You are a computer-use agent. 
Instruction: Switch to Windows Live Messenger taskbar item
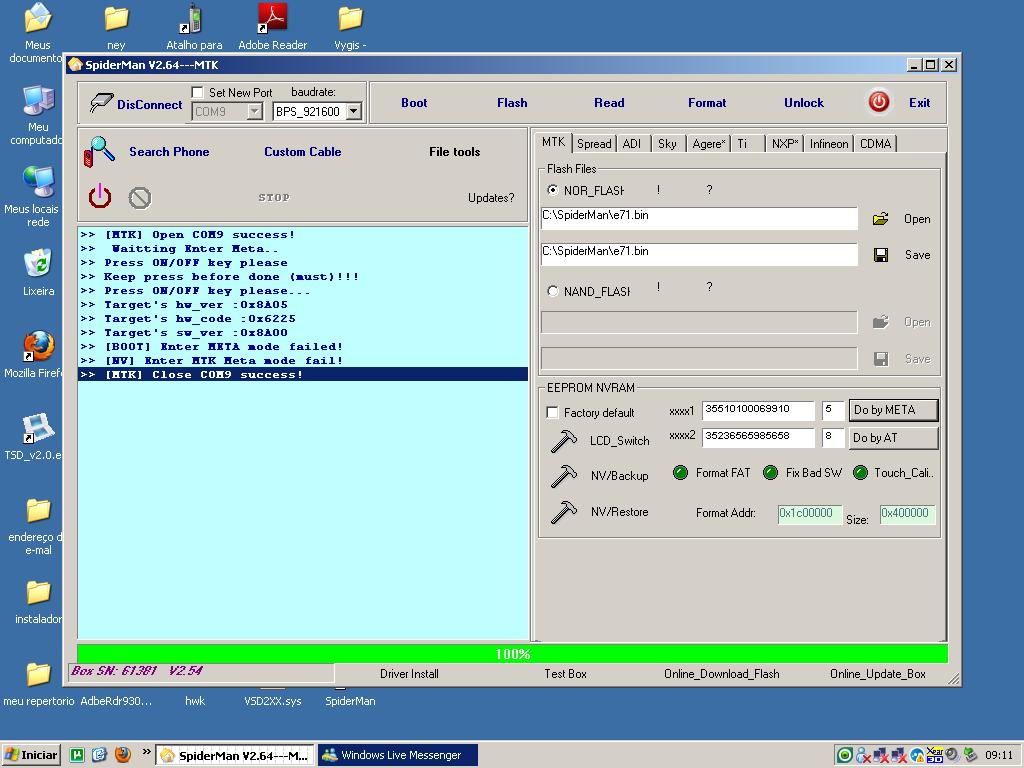click(x=398, y=755)
